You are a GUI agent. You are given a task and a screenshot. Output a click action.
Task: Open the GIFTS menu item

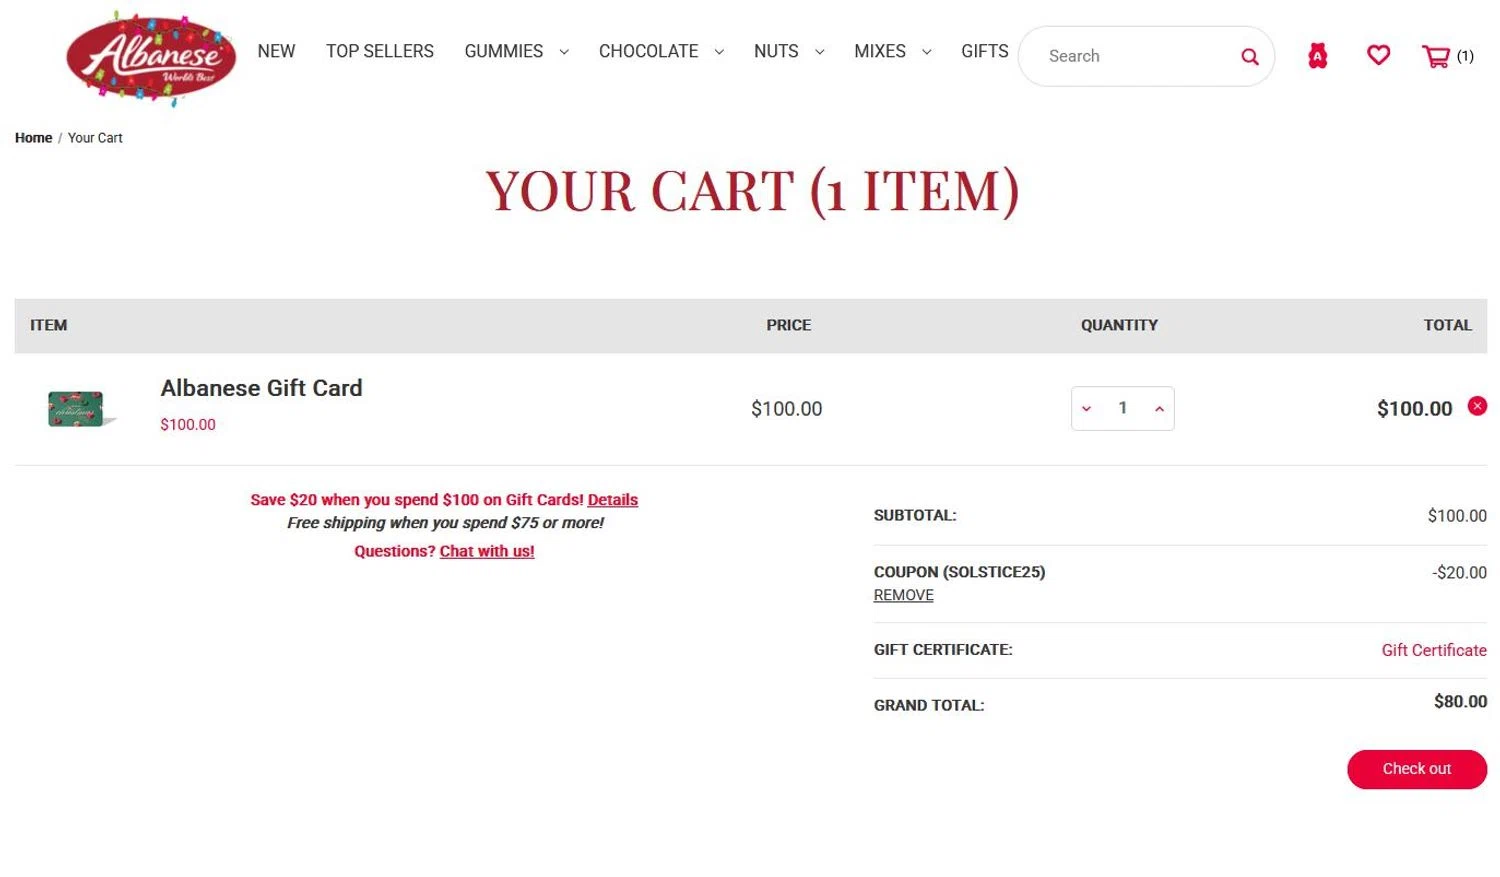click(x=984, y=51)
